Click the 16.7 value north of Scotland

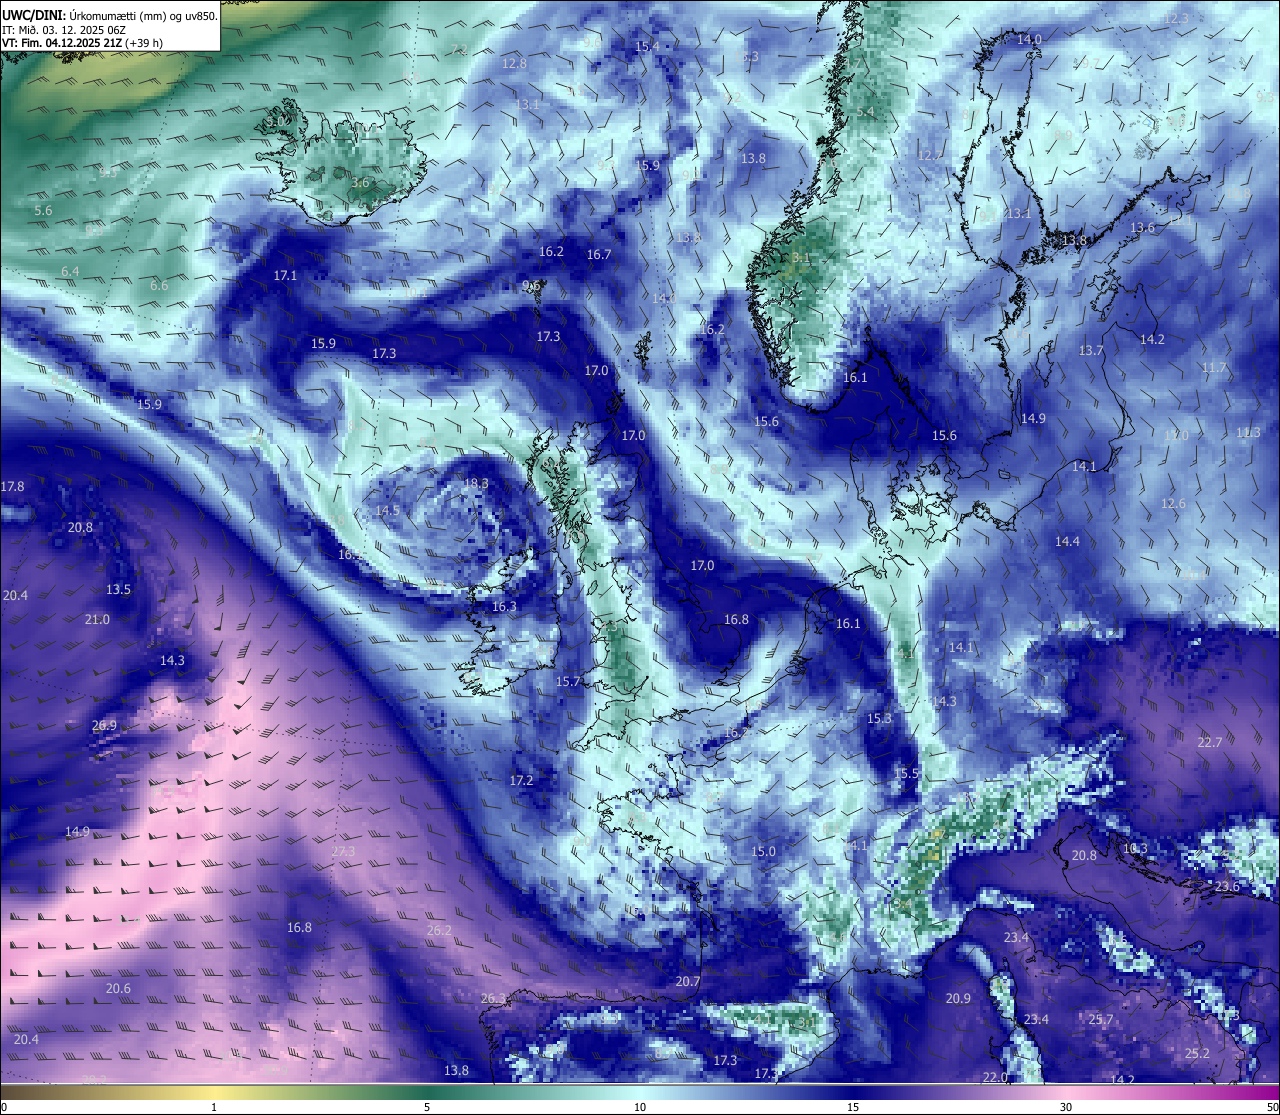tap(598, 255)
